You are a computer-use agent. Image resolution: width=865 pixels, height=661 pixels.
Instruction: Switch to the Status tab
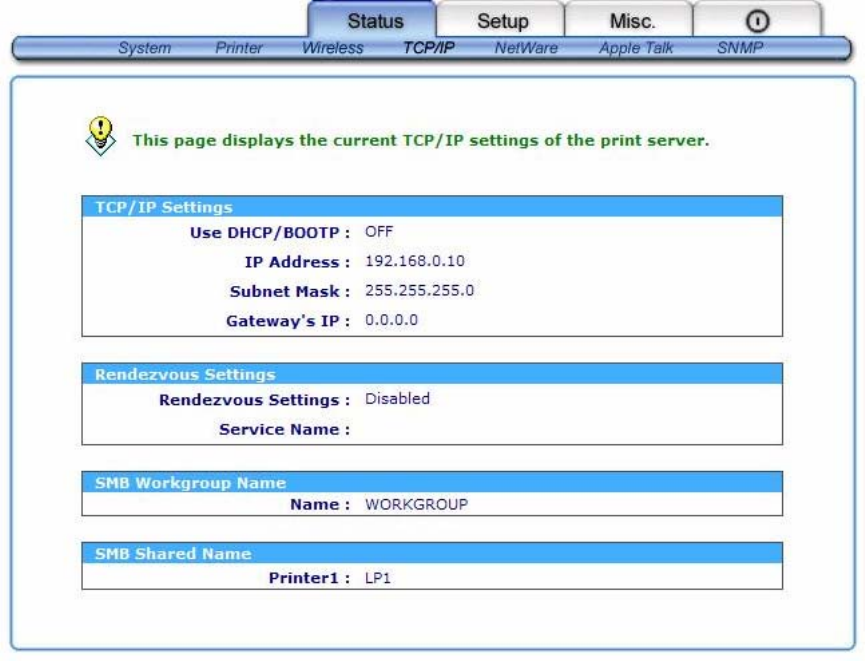pos(375,21)
